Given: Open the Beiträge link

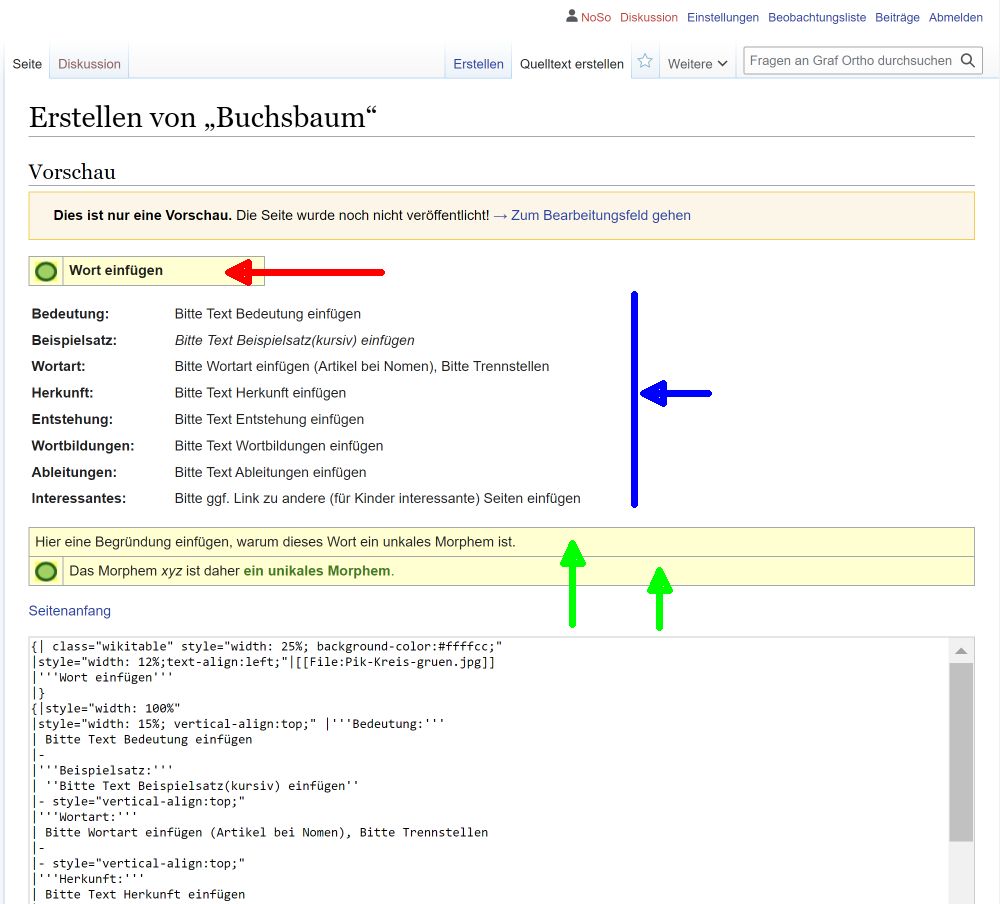Looking at the screenshot, I should [x=897, y=17].
